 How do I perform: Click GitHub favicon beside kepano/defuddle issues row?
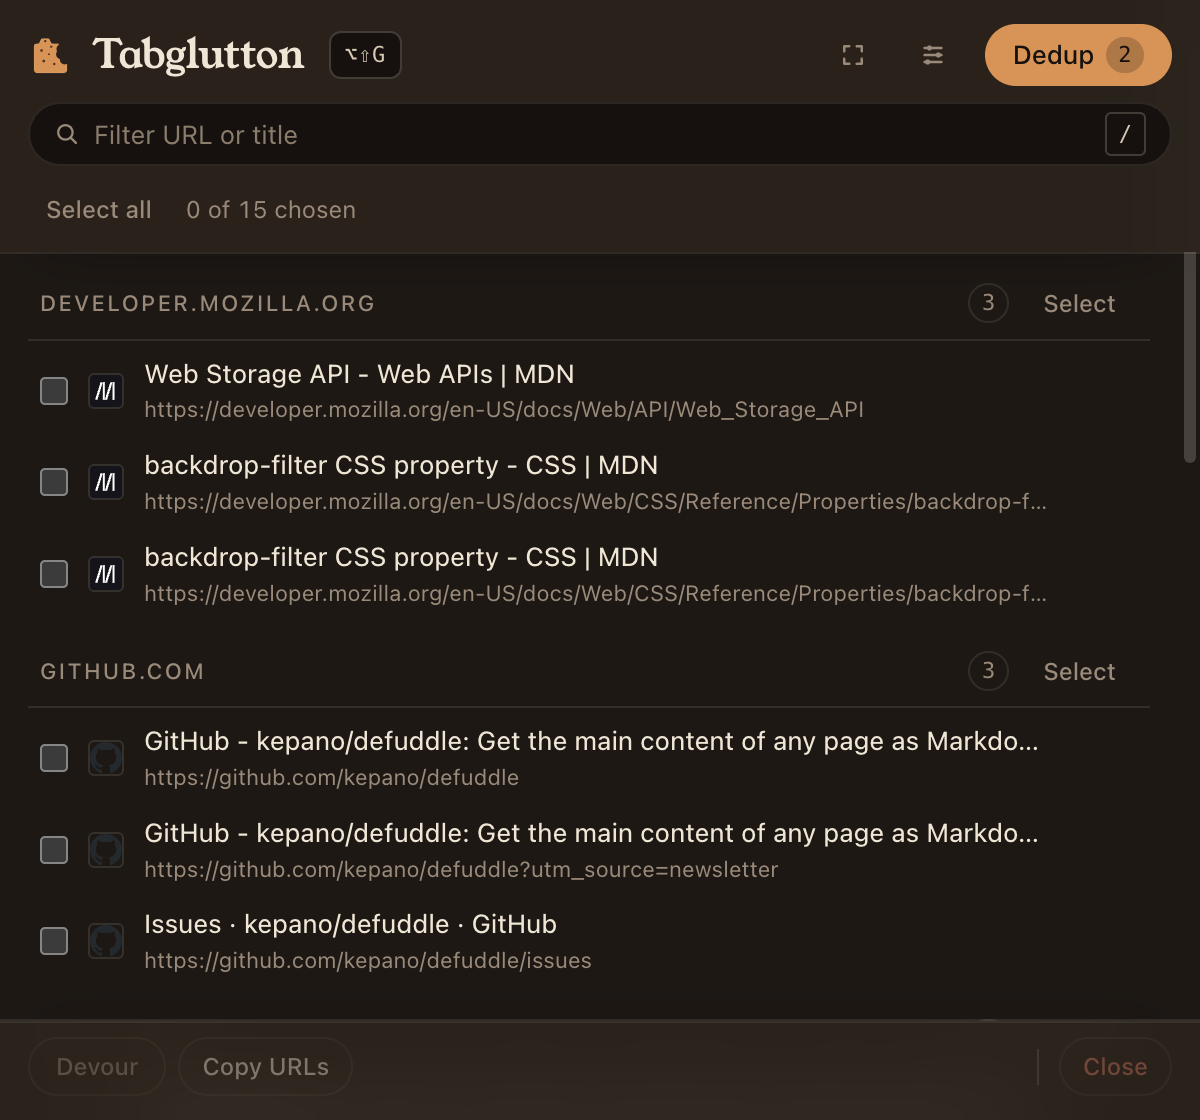[x=106, y=941]
